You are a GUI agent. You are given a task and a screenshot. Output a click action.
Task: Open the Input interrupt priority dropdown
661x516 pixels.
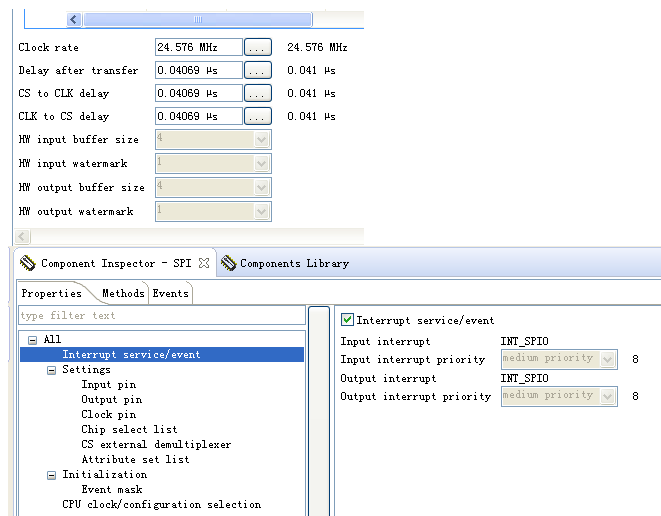(607, 359)
